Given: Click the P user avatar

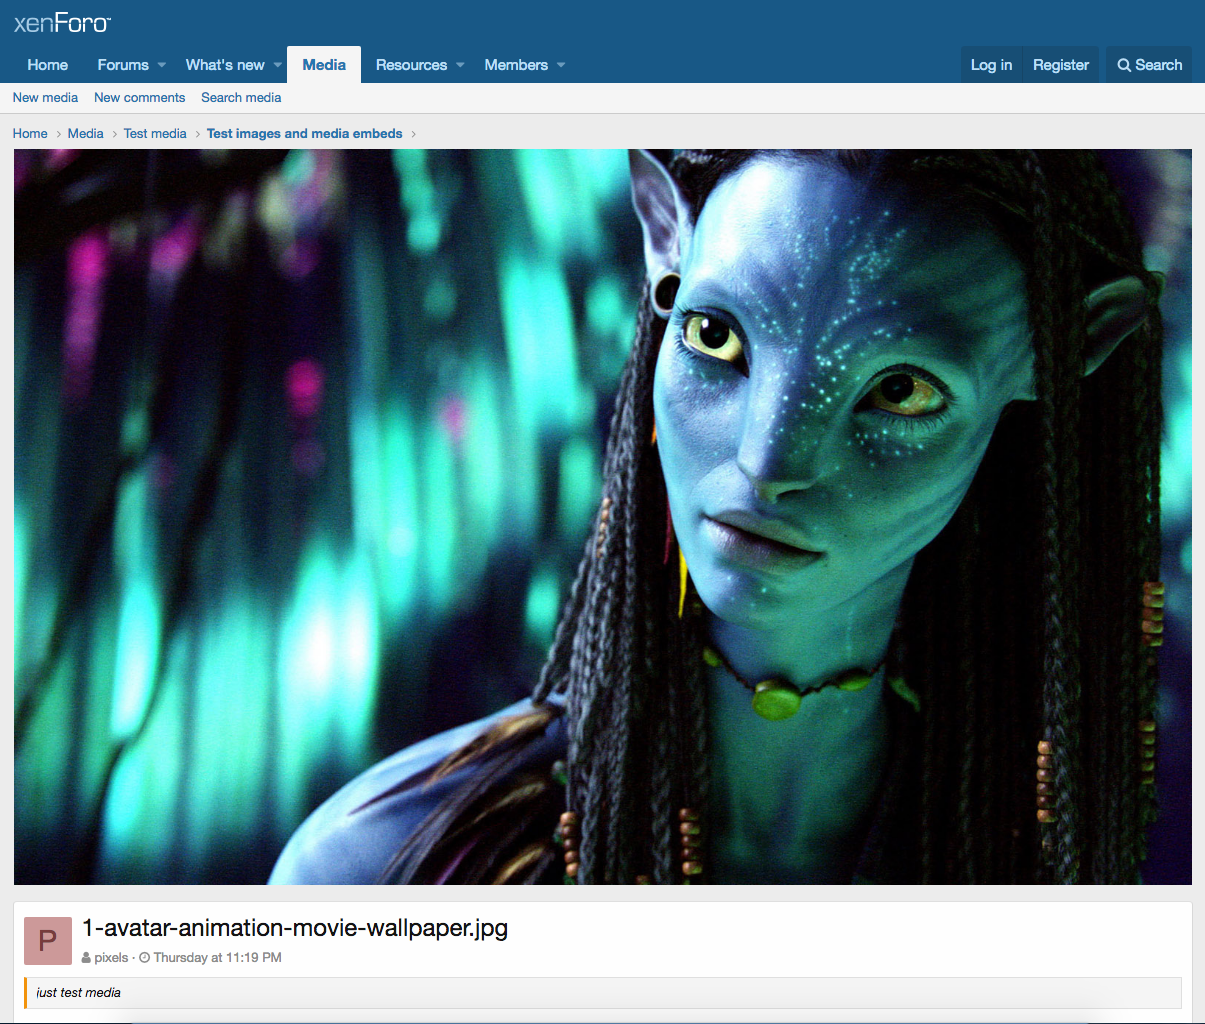Looking at the screenshot, I should (48, 941).
